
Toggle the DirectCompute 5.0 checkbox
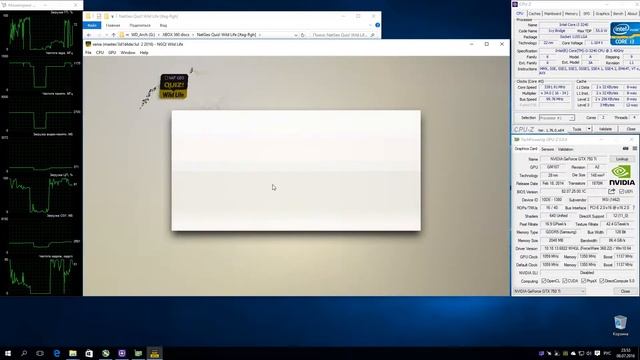[x=602, y=281]
